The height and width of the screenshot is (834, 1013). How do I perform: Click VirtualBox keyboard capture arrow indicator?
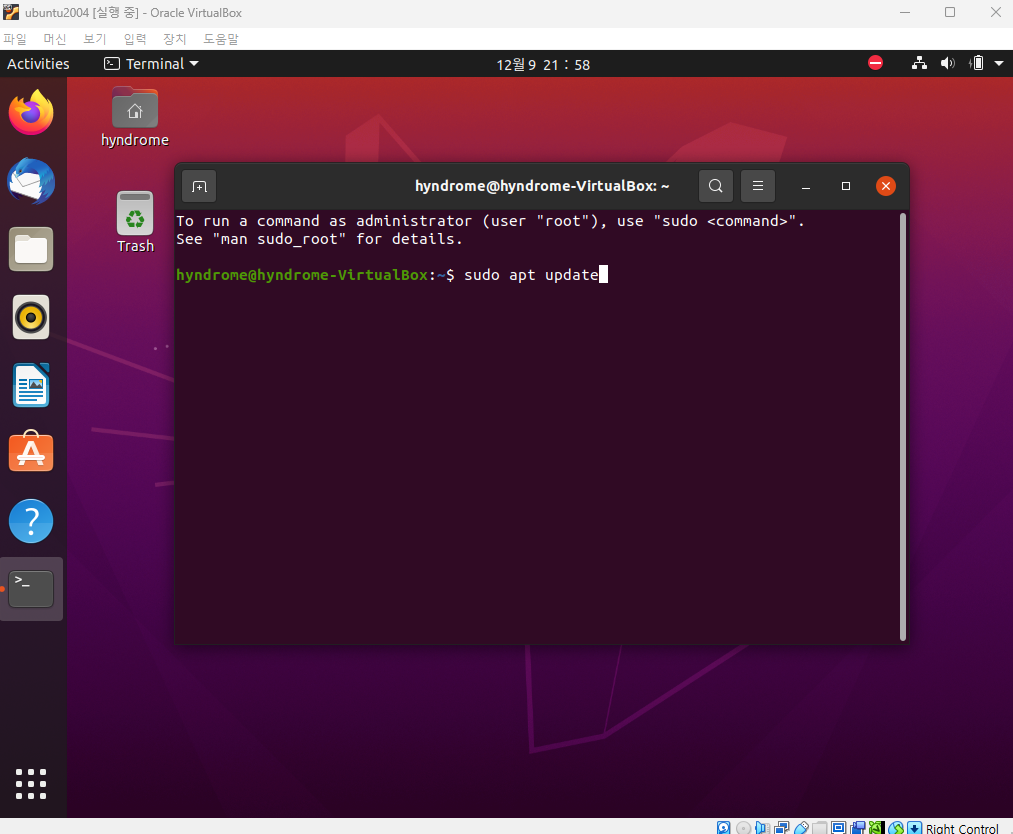pyautogui.click(x=914, y=828)
